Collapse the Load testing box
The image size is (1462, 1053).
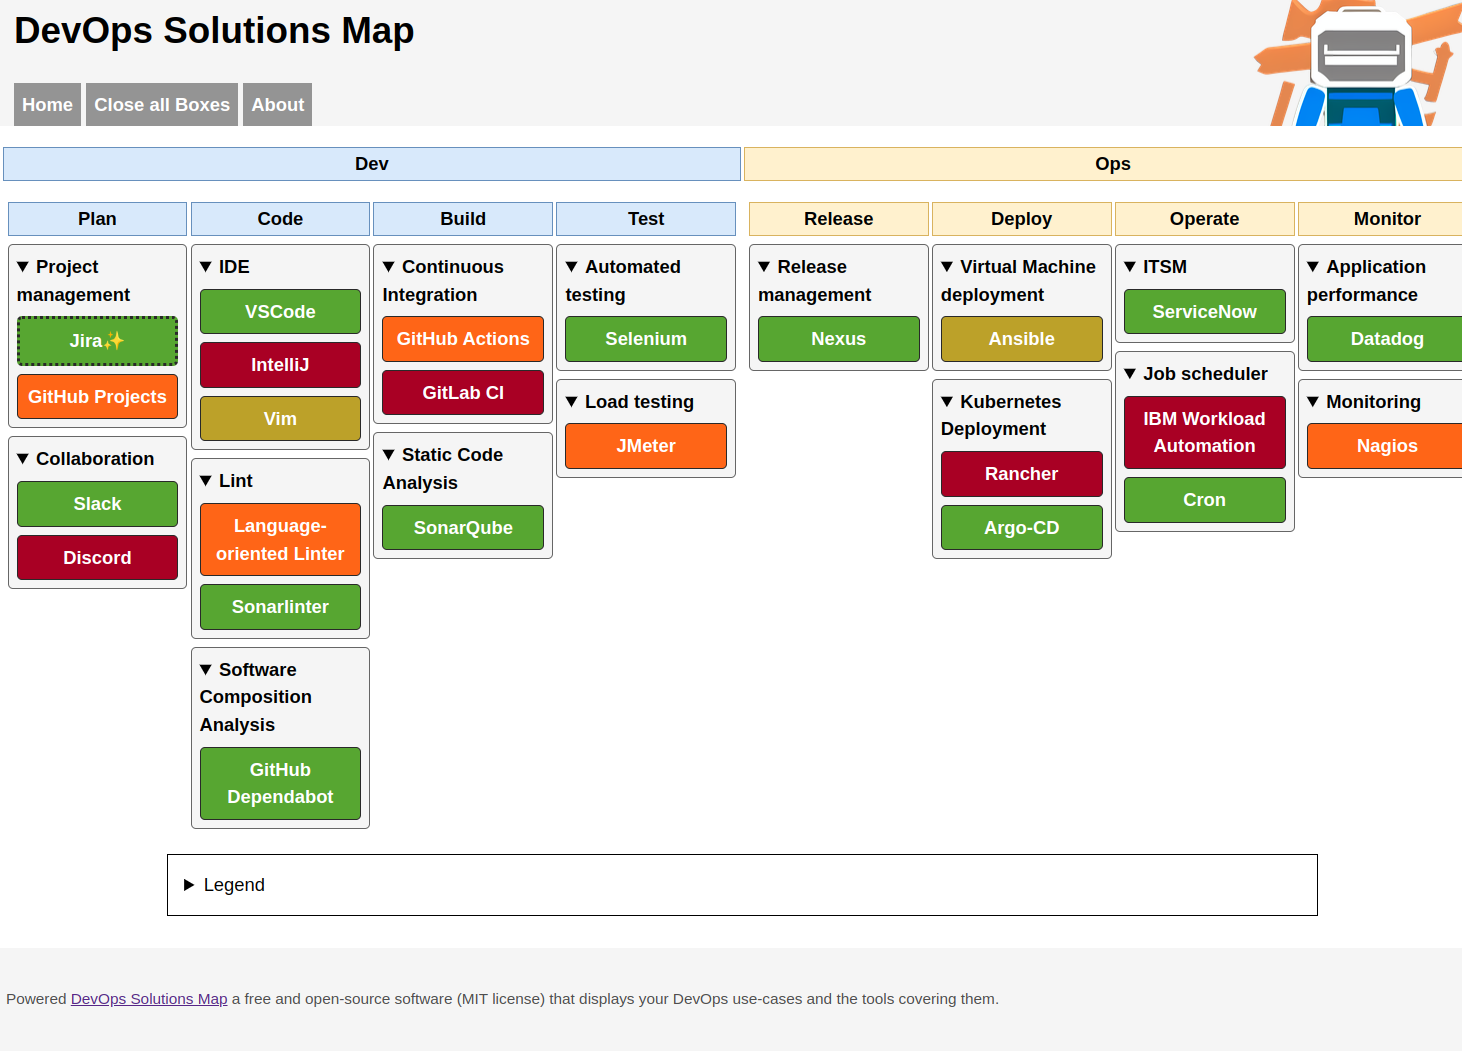[x=646, y=402]
